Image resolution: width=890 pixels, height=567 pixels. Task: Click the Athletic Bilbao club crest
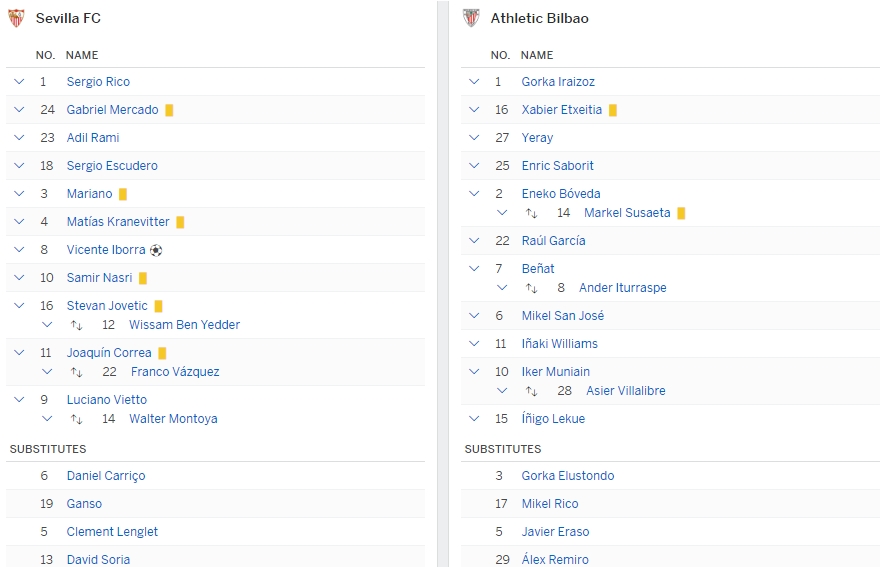(471, 18)
